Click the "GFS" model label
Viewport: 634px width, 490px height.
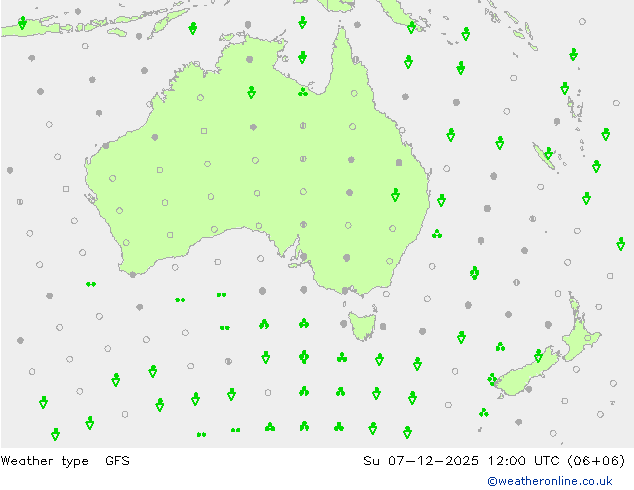coord(117,460)
